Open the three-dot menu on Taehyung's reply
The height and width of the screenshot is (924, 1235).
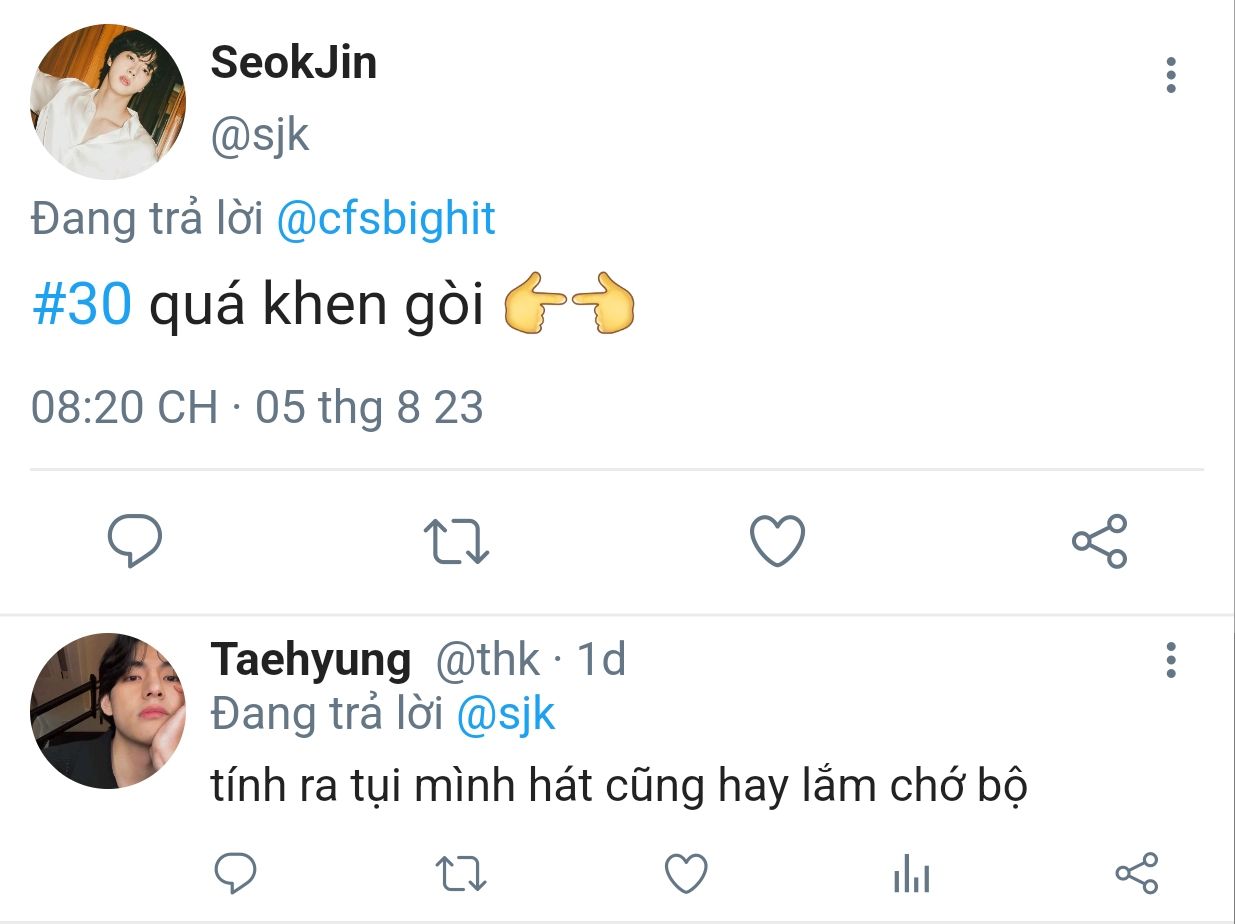click(x=1171, y=661)
